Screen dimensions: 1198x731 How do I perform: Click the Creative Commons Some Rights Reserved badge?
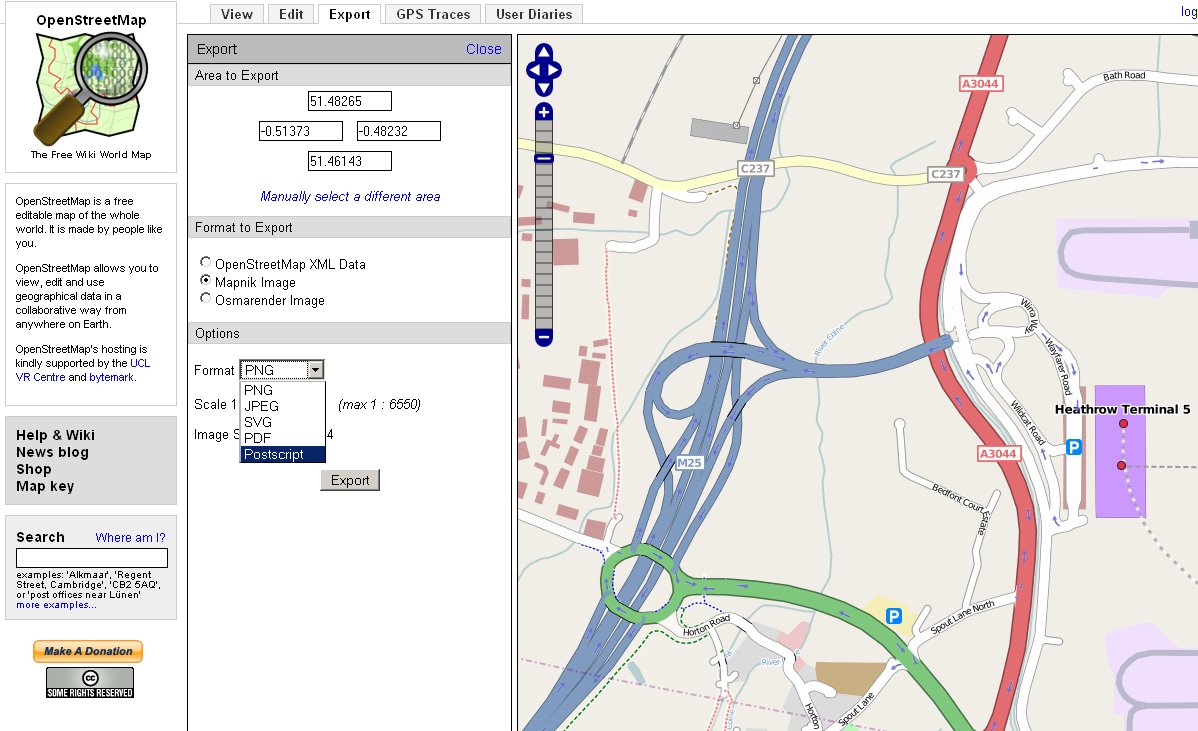[90, 683]
